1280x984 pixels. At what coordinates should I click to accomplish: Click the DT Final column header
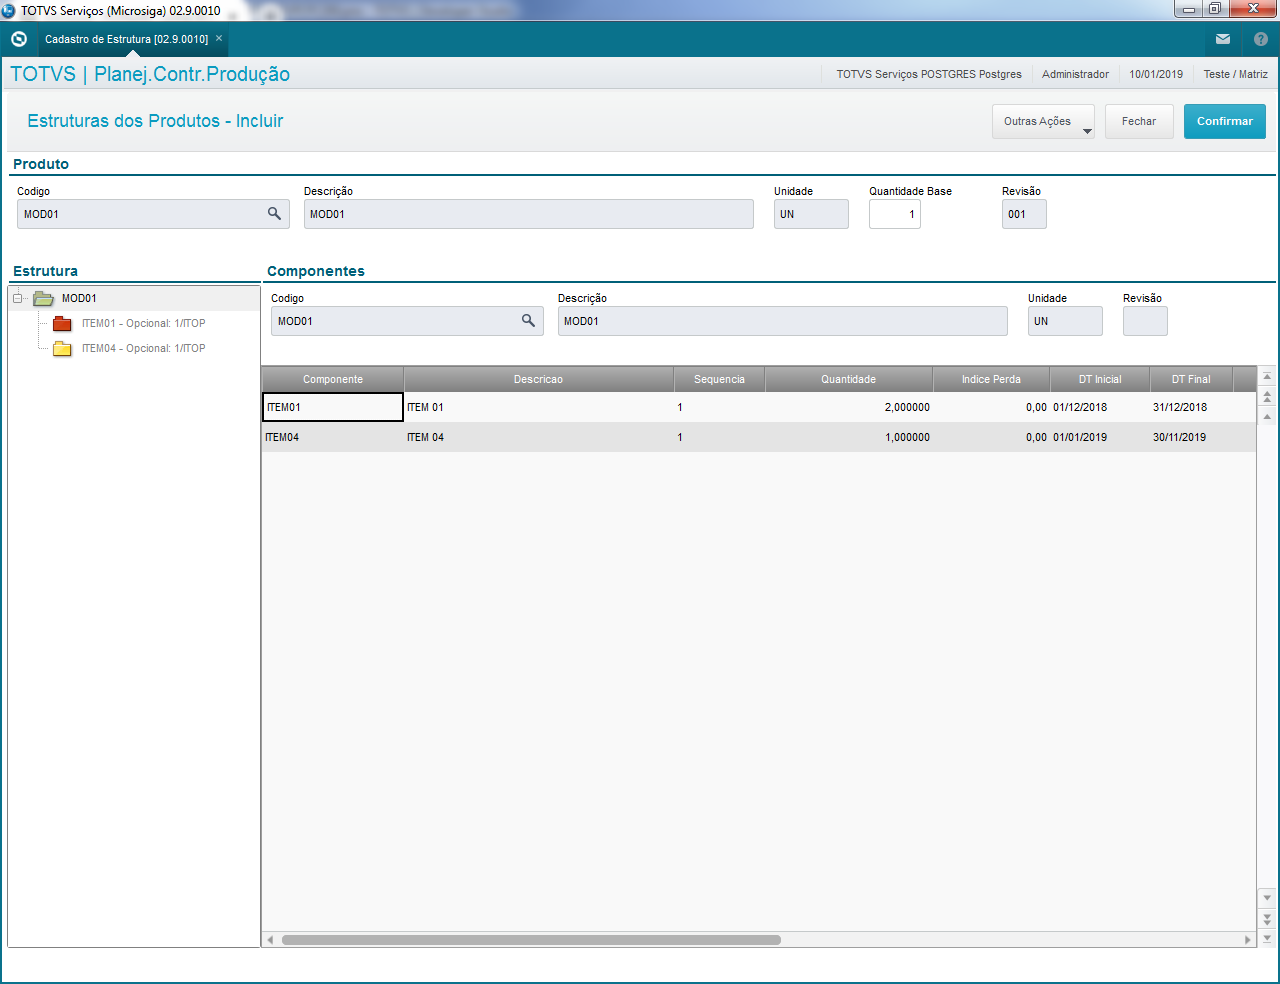(x=1191, y=379)
